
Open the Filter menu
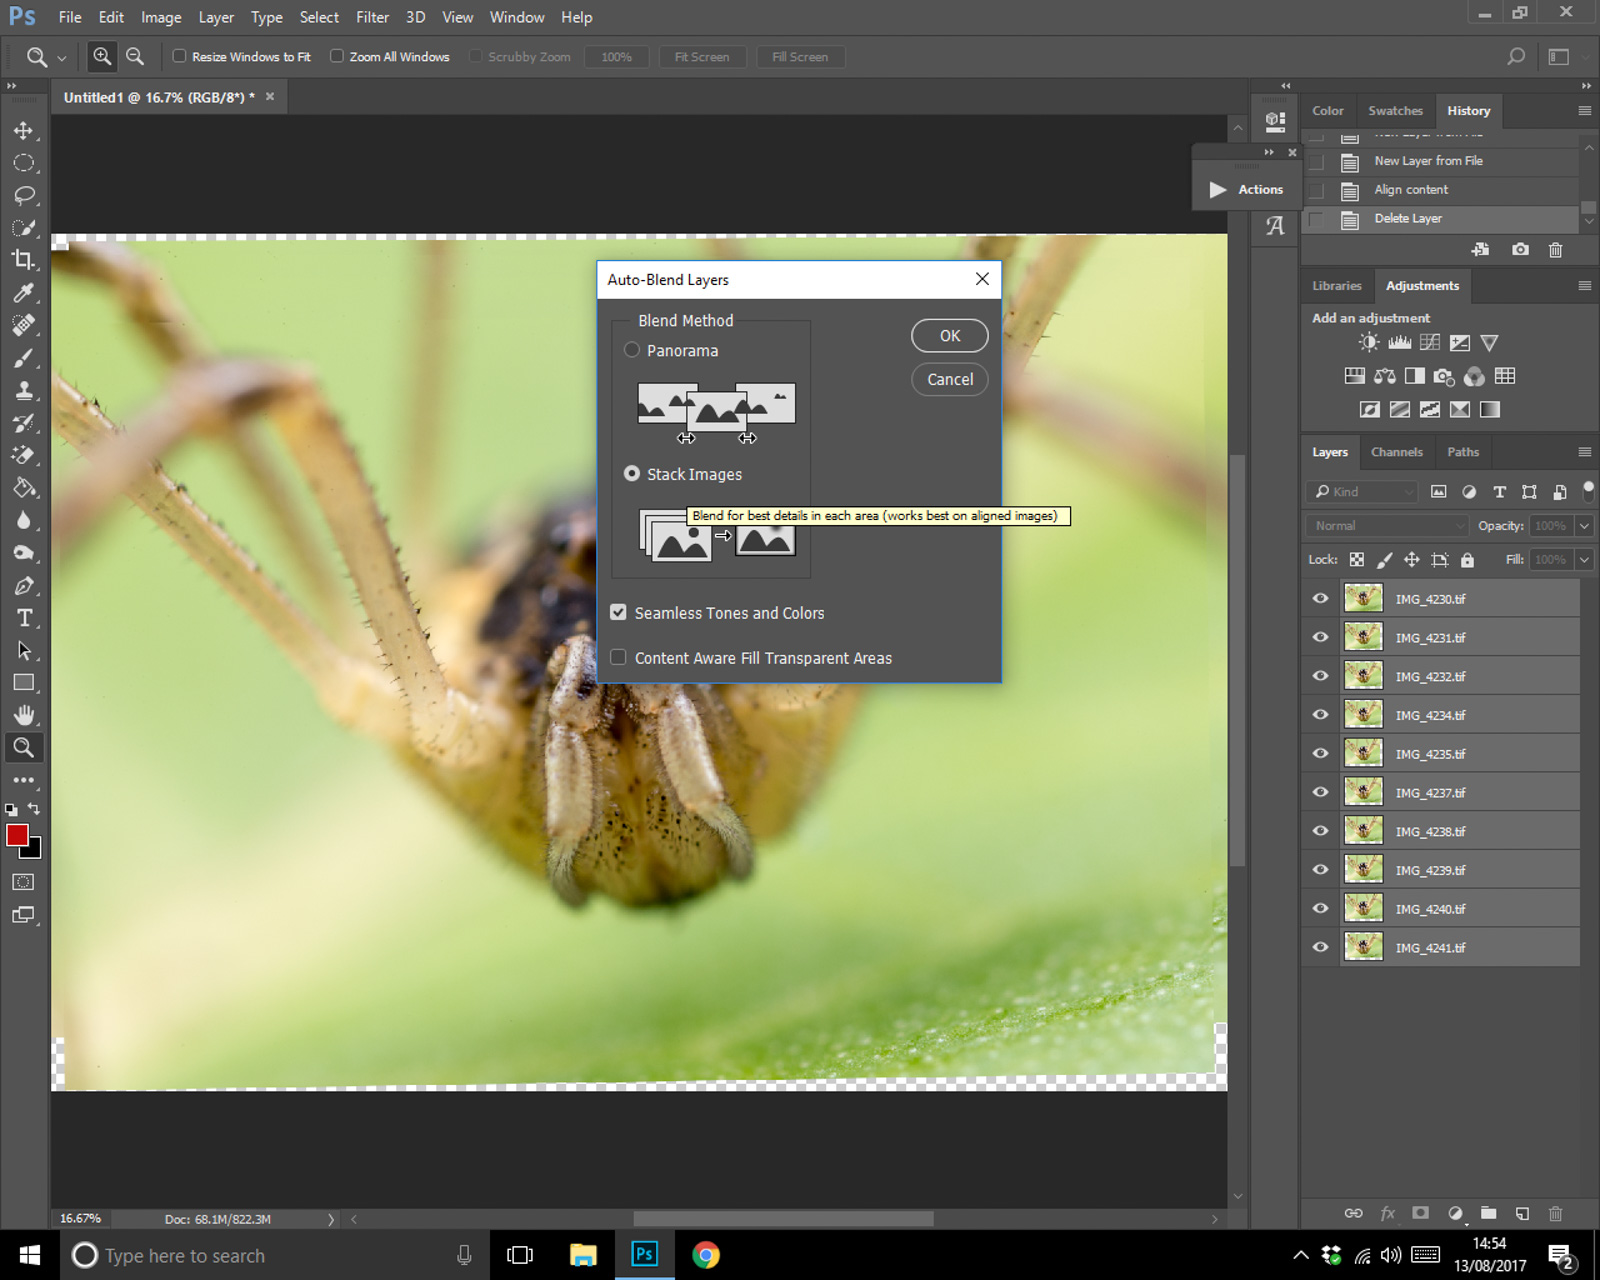372,17
